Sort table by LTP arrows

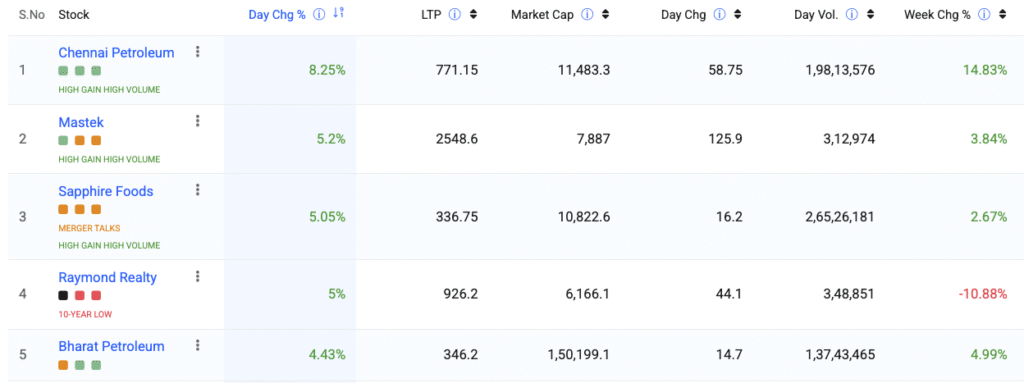(473, 15)
